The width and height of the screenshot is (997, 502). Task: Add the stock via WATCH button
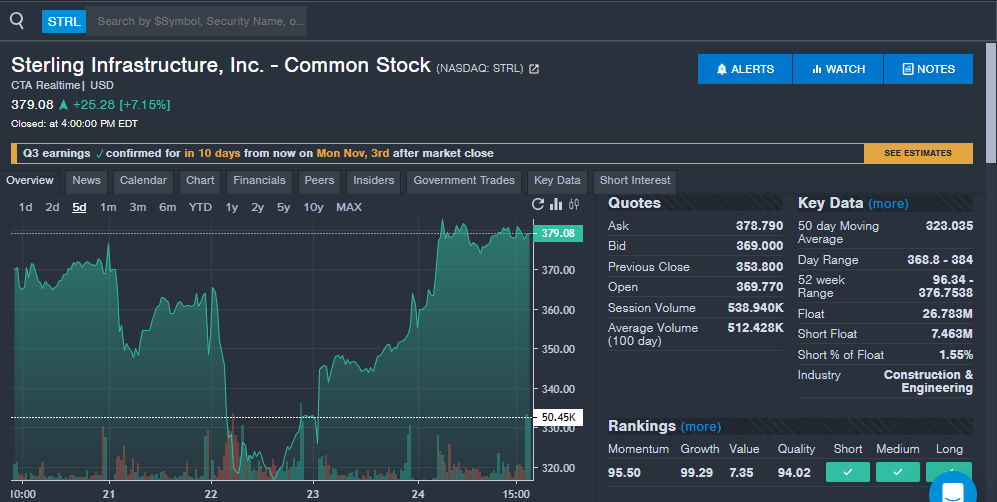click(838, 69)
